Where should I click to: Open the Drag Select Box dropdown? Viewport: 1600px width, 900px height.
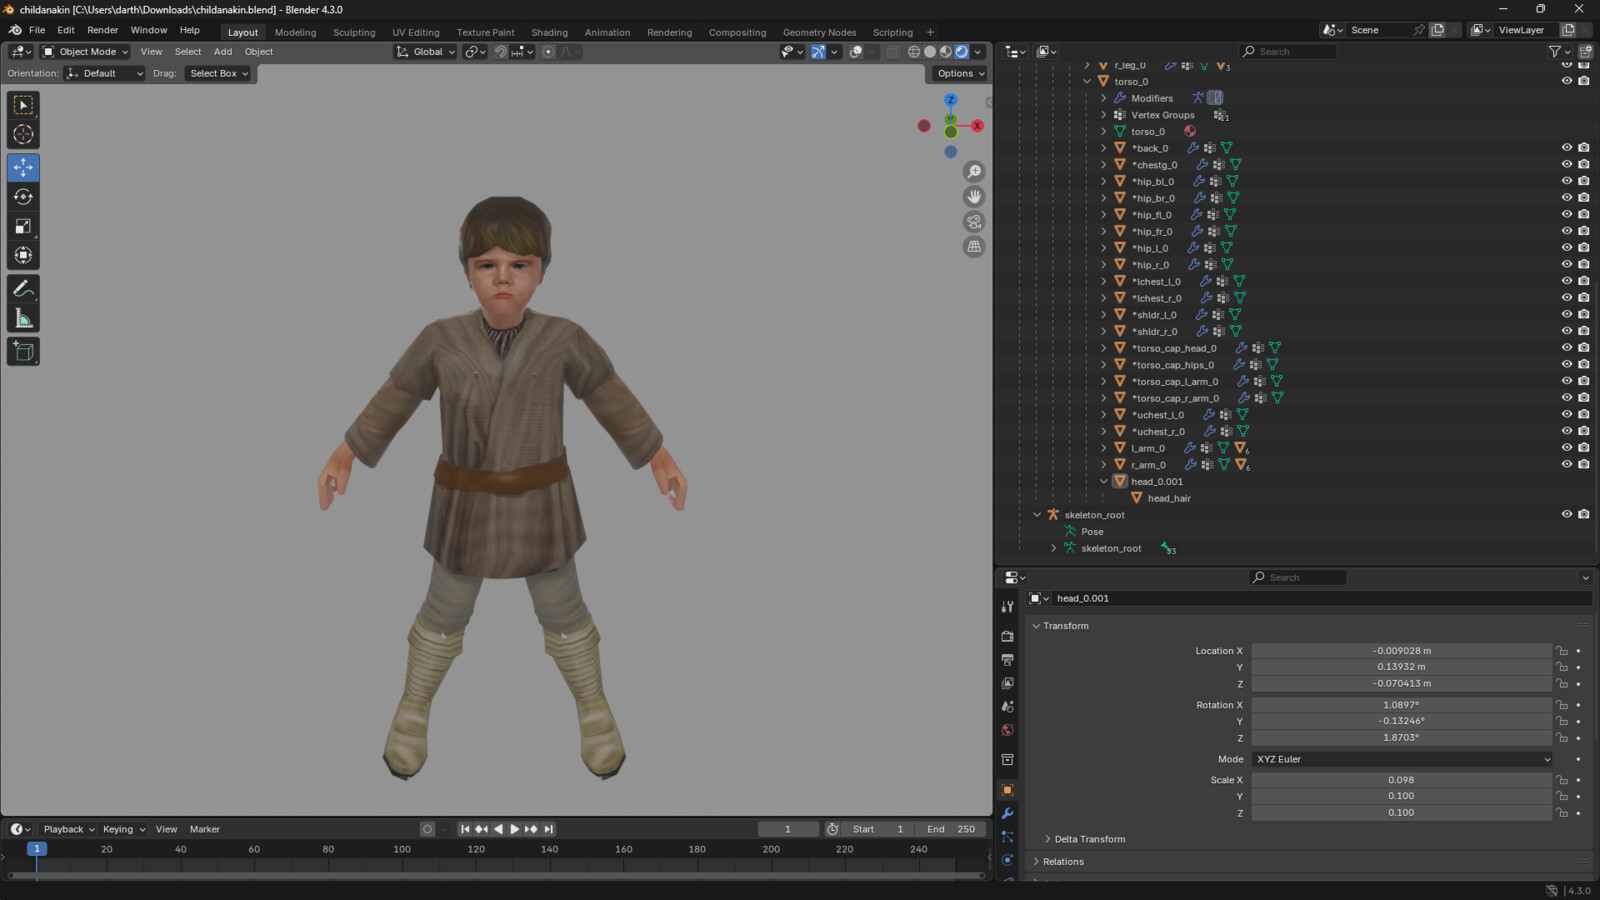pyautogui.click(x=219, y=74)
